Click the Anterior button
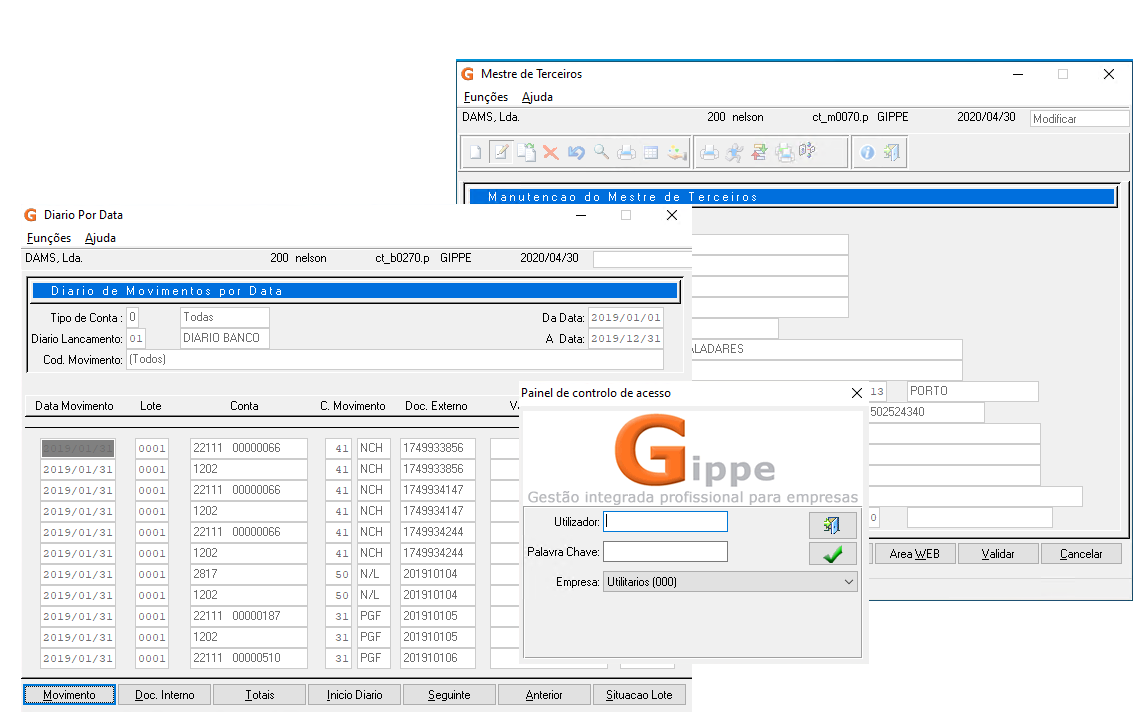Viewport: 1142px width, 725px height. 544,695
